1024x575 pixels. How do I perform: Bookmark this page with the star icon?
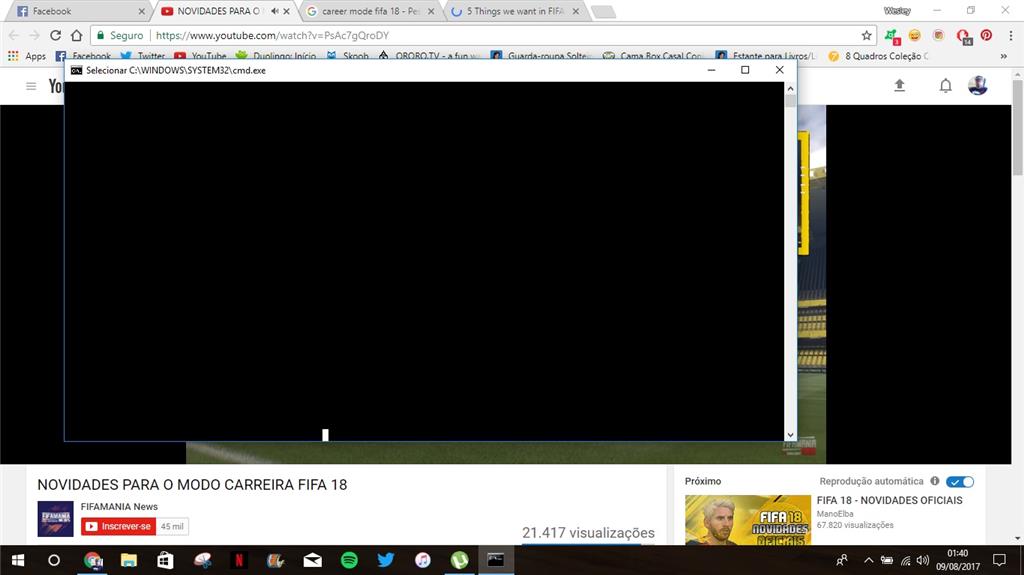(x=866, y=35)
